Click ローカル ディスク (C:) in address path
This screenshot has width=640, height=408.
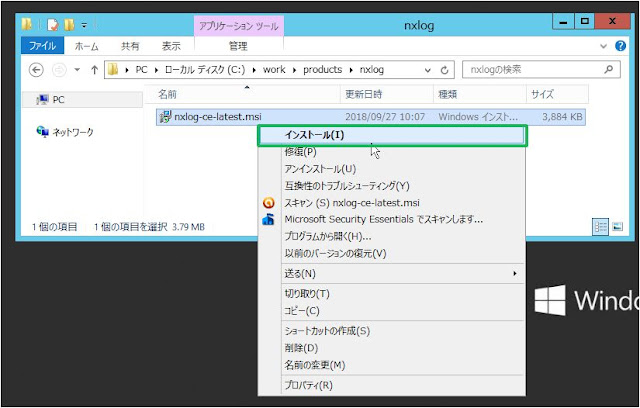tap(205, 70)
